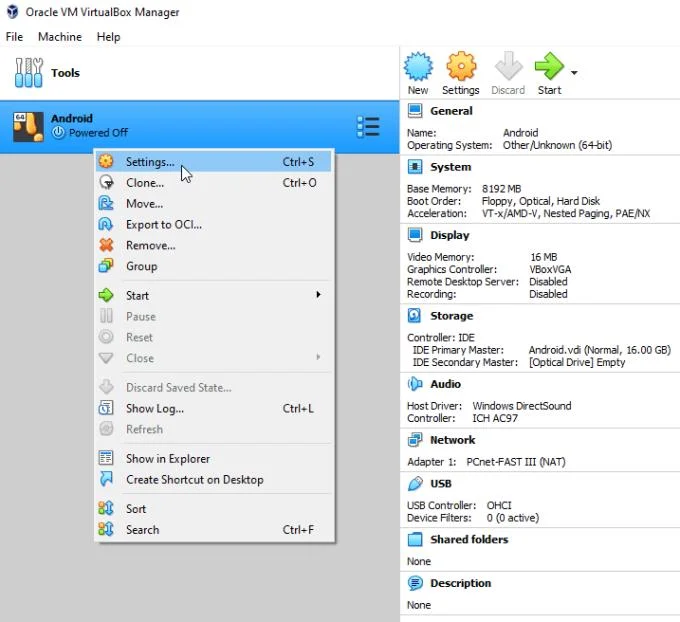The image size is (680, 622).
Task: Open the Description section header
Action: 461,583
